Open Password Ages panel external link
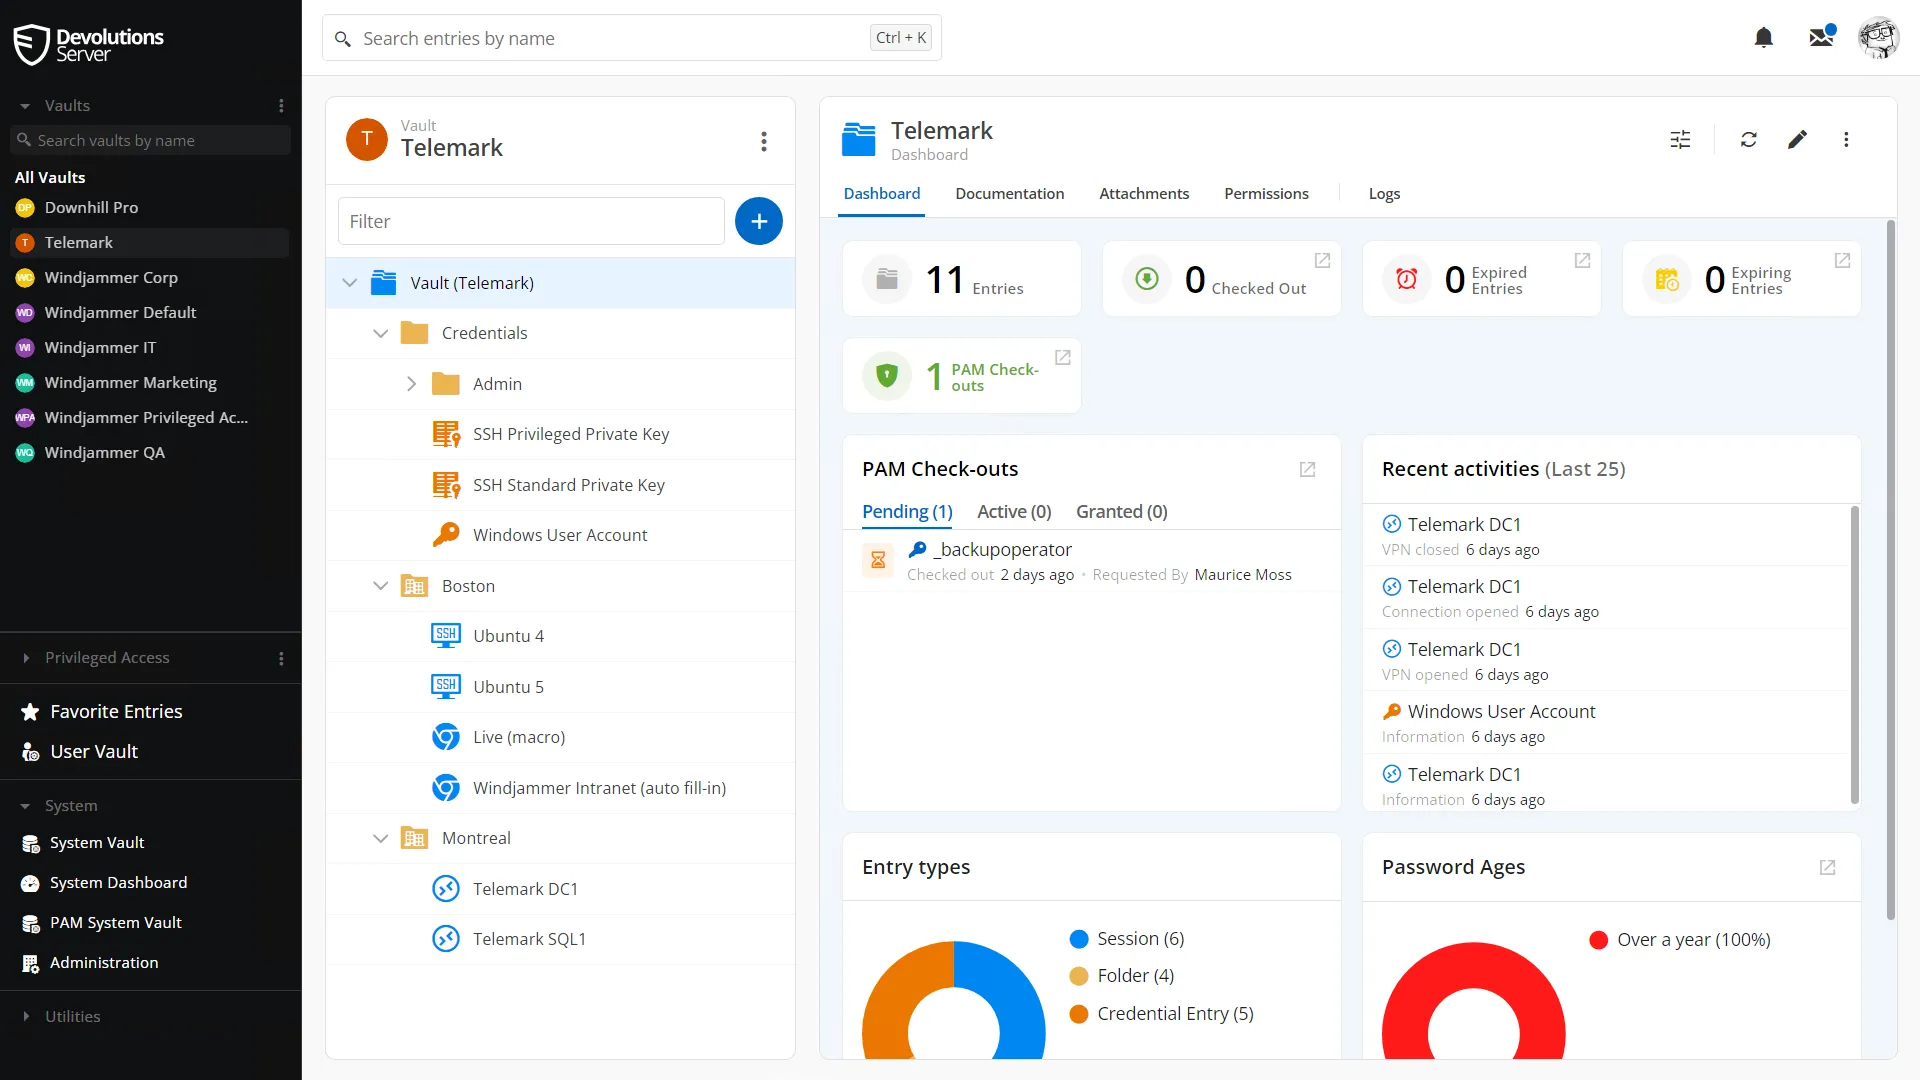Screen dimensions: 1920x1080 tap(1827, 868)
